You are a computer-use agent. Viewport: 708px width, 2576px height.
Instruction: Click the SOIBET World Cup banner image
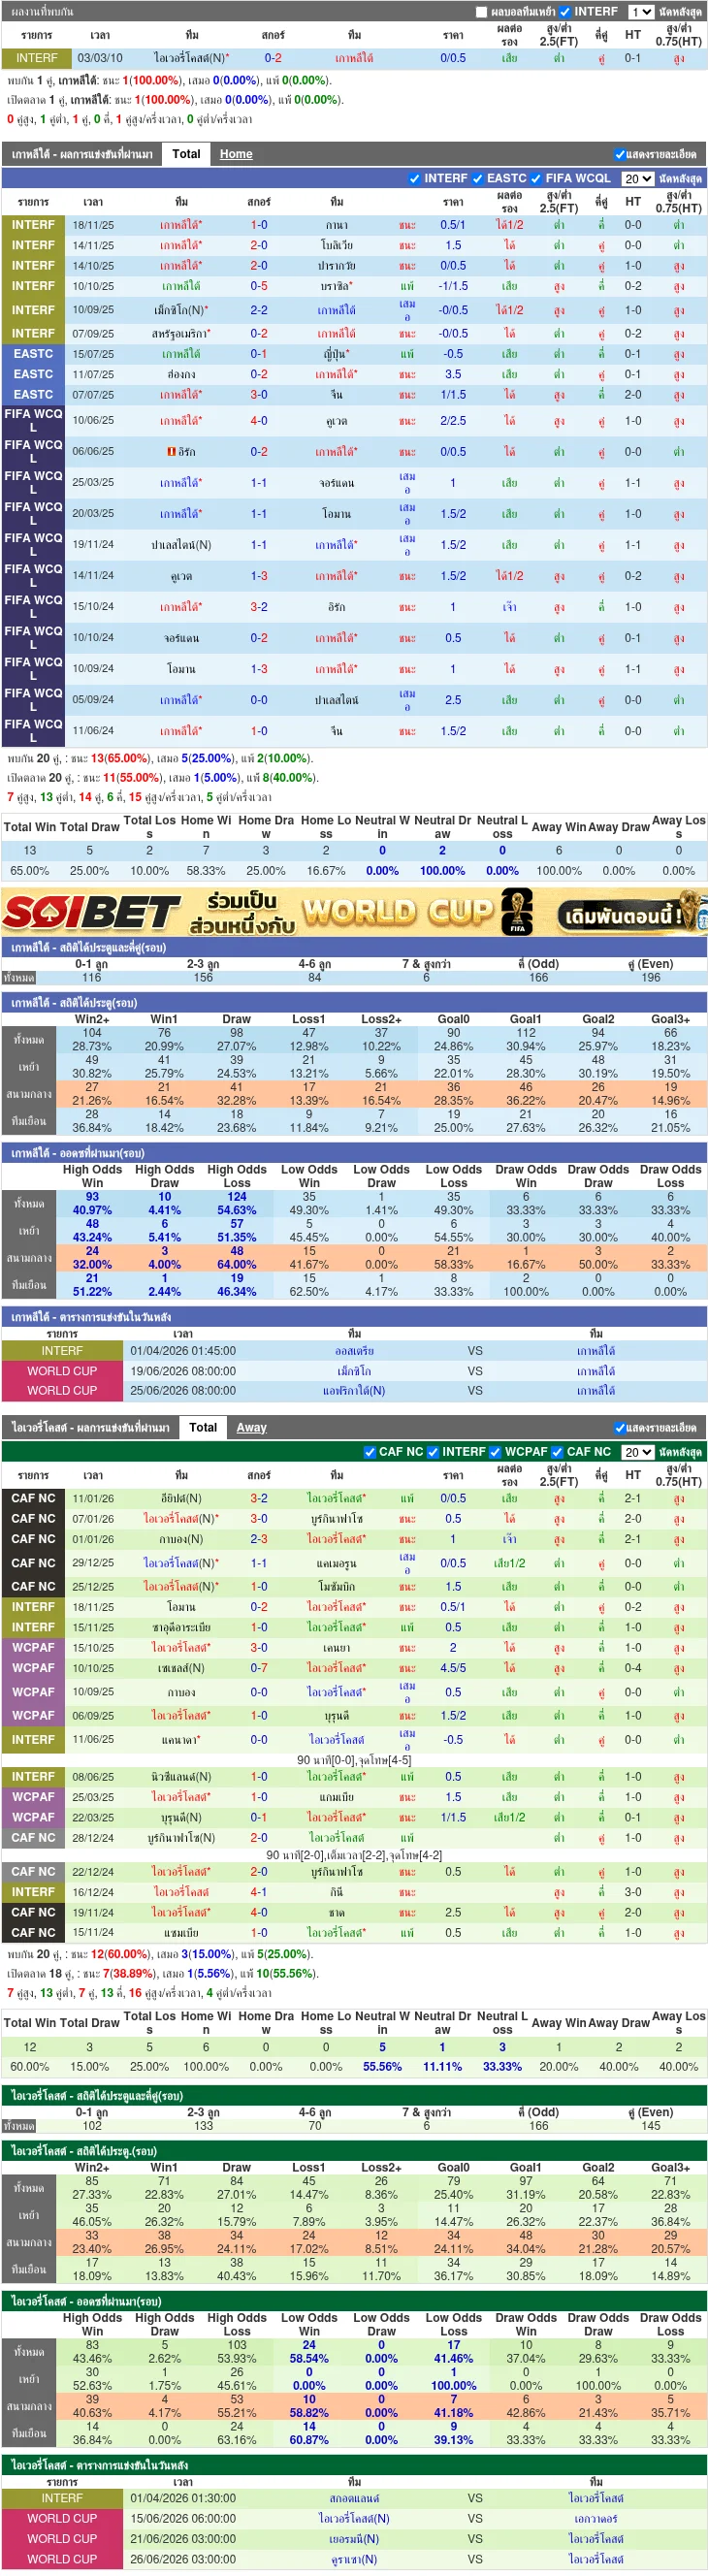pos(354,911)
